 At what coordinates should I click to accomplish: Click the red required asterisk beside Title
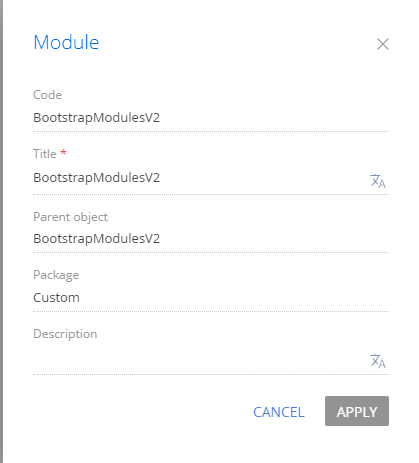[x=63, y=153]
